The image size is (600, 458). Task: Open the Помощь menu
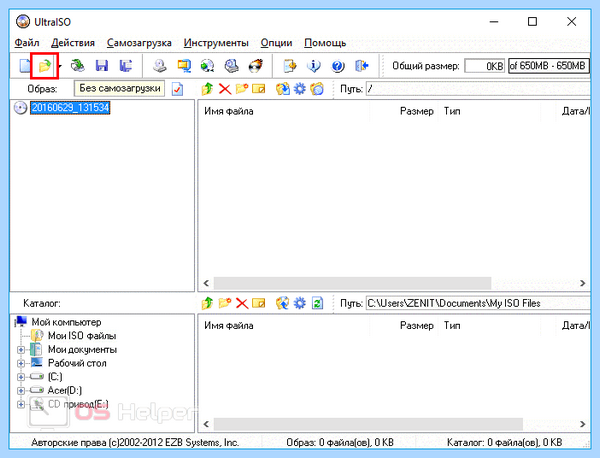point(325,42)
